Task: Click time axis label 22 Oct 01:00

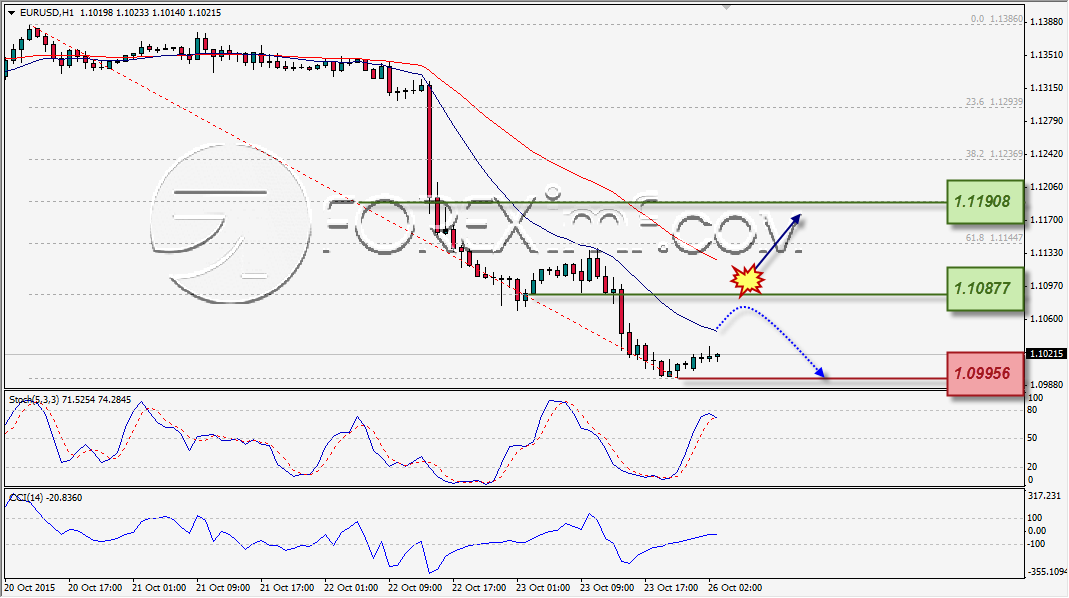Action: pos(351,587)
